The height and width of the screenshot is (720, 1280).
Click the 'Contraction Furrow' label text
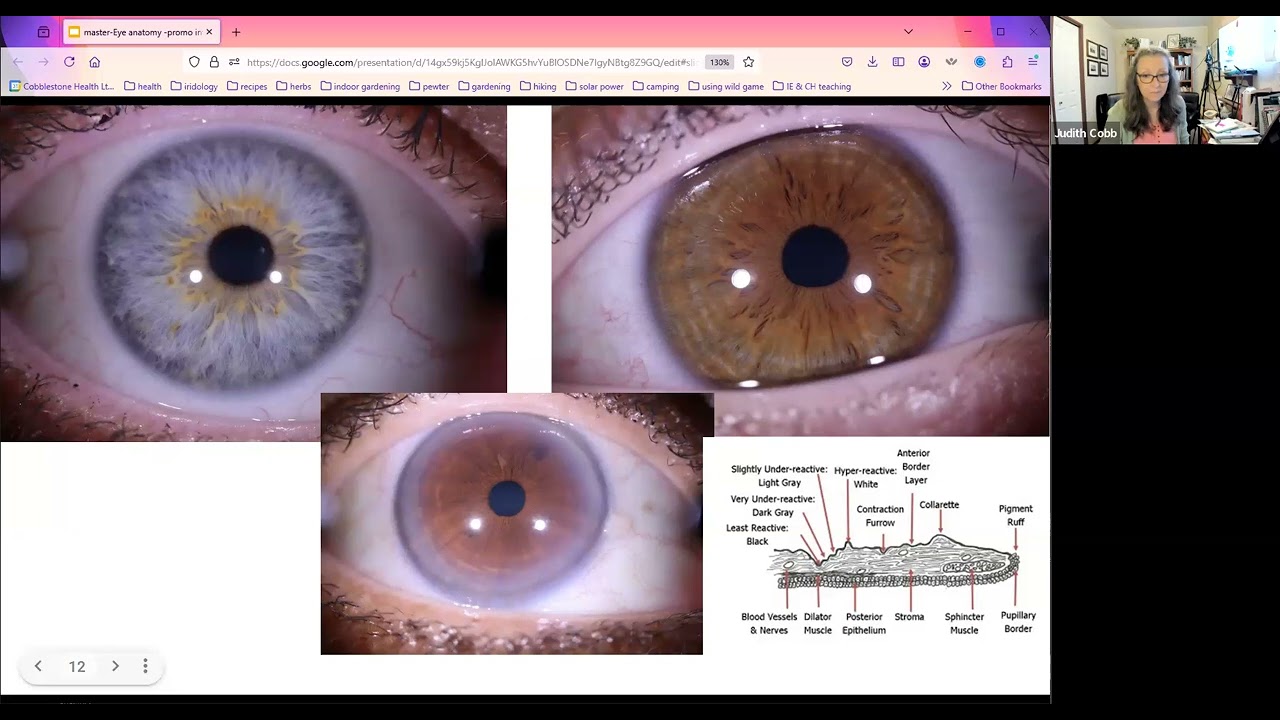coord(880,516)
